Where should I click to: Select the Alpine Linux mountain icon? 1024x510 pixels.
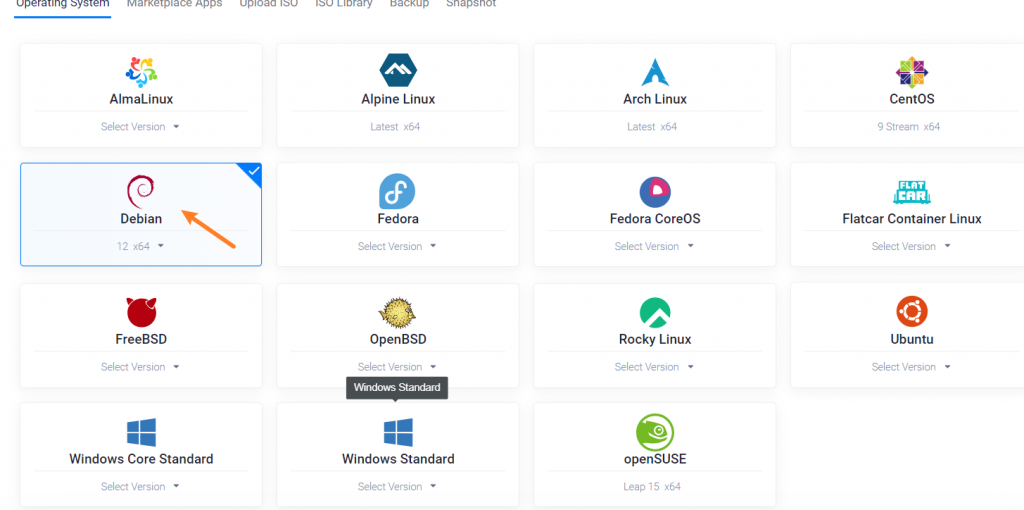click(398, 71)
